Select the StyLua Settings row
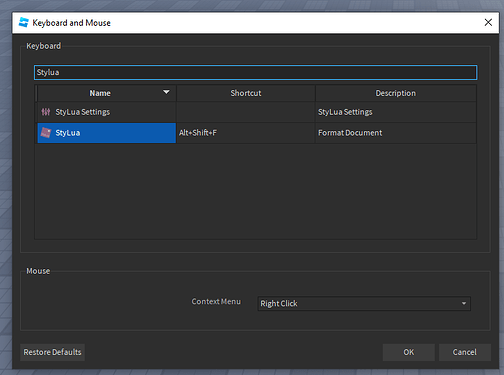This screenshot has height=375, width=504. click(x=257, y=112)
